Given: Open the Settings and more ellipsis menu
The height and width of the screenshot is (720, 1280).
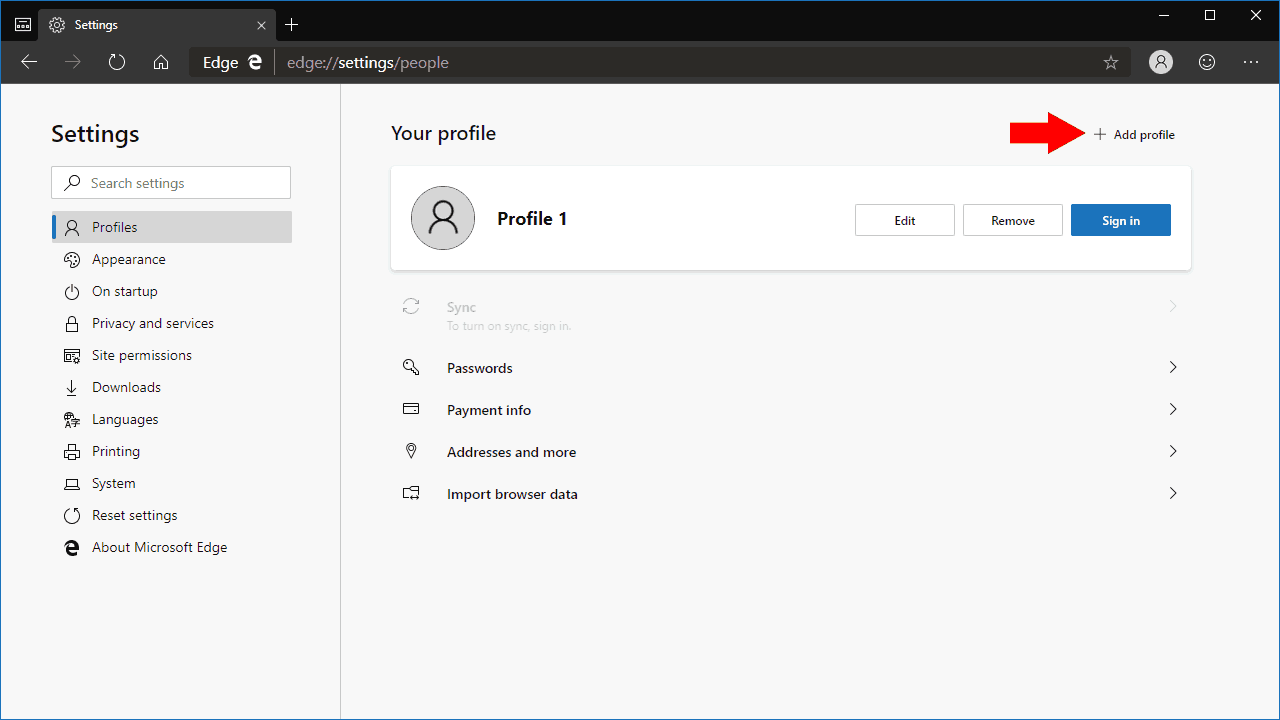Looking at the screenshot, I should coord(1251,62).
